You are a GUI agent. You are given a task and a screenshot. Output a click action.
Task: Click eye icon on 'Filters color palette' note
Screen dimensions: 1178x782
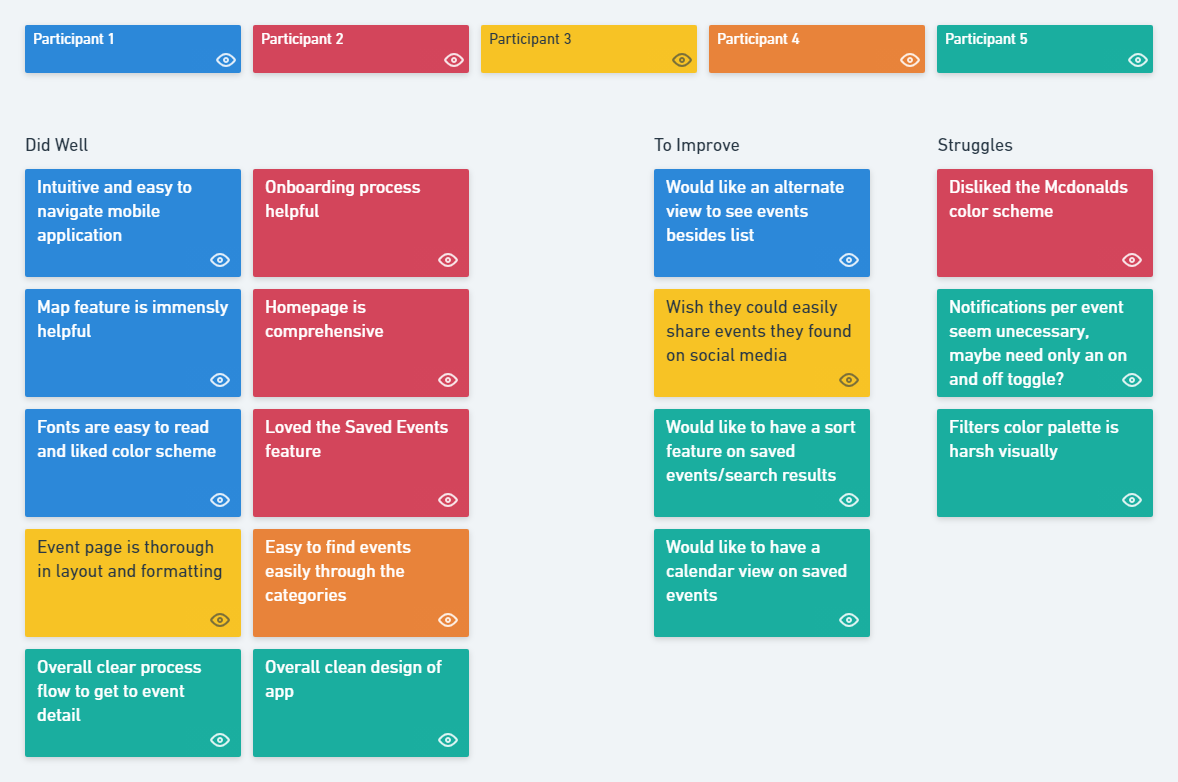[x=1132, y=500]
